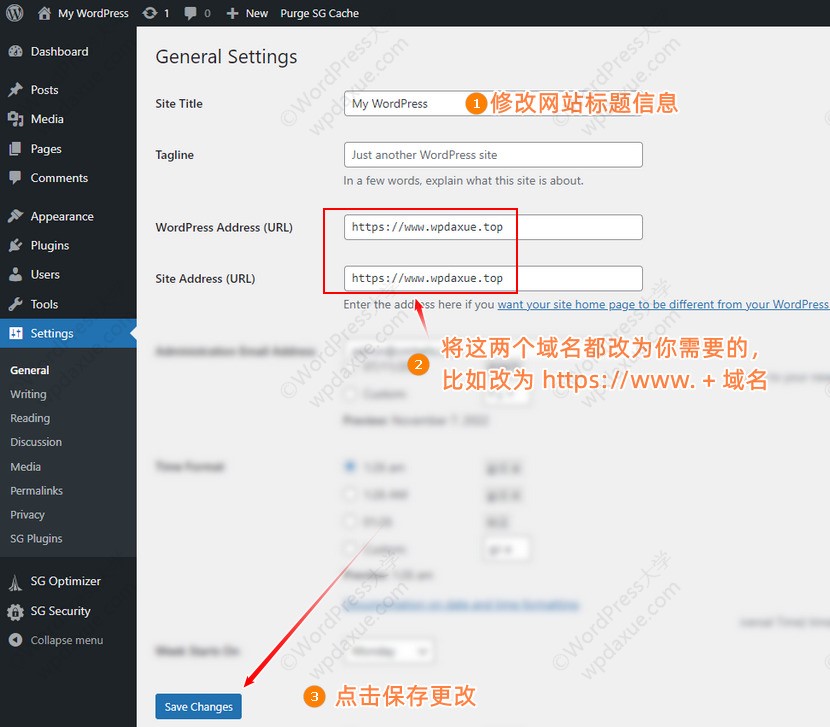
Task: Open the Media settings submenu
Action: click(25, 466)
